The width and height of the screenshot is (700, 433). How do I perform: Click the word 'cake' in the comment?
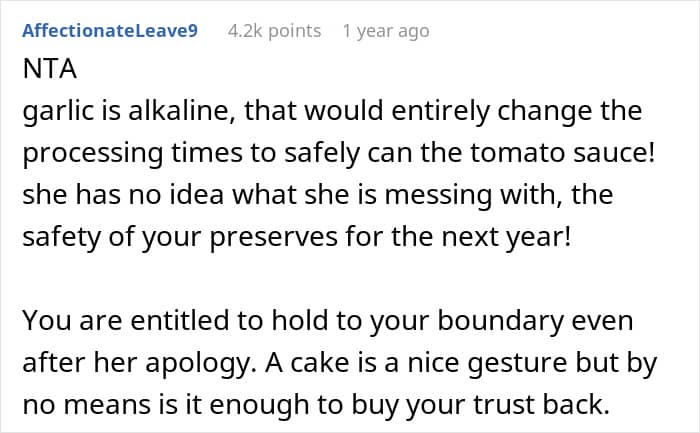tap(320, 362)
